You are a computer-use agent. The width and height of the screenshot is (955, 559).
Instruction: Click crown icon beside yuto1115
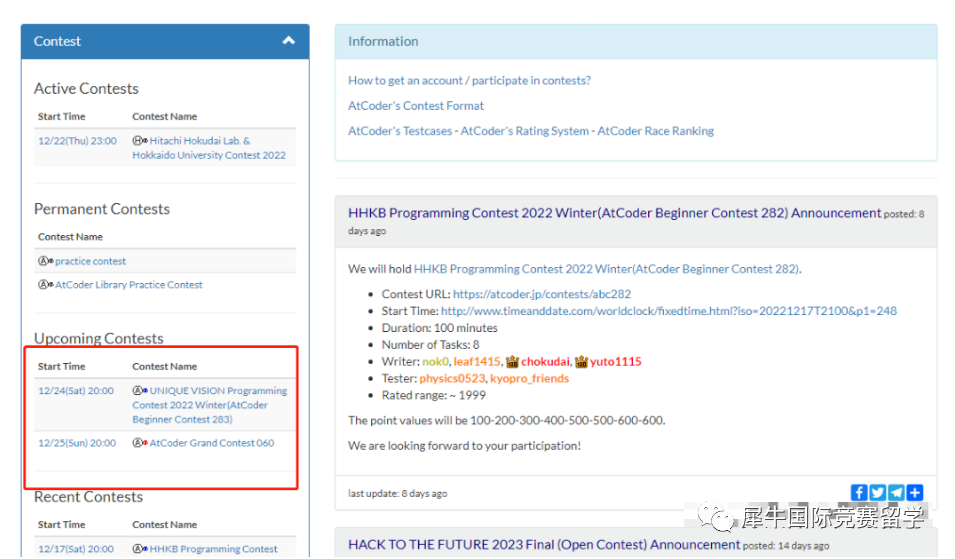pos(581,361)
